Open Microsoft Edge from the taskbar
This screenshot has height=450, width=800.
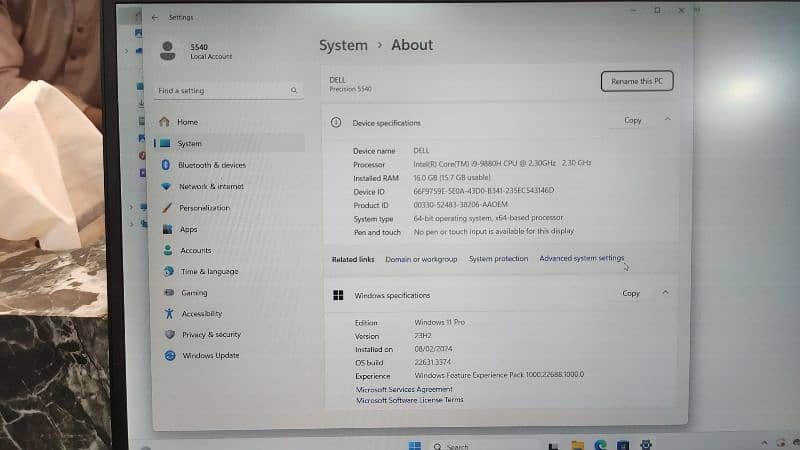602,445
